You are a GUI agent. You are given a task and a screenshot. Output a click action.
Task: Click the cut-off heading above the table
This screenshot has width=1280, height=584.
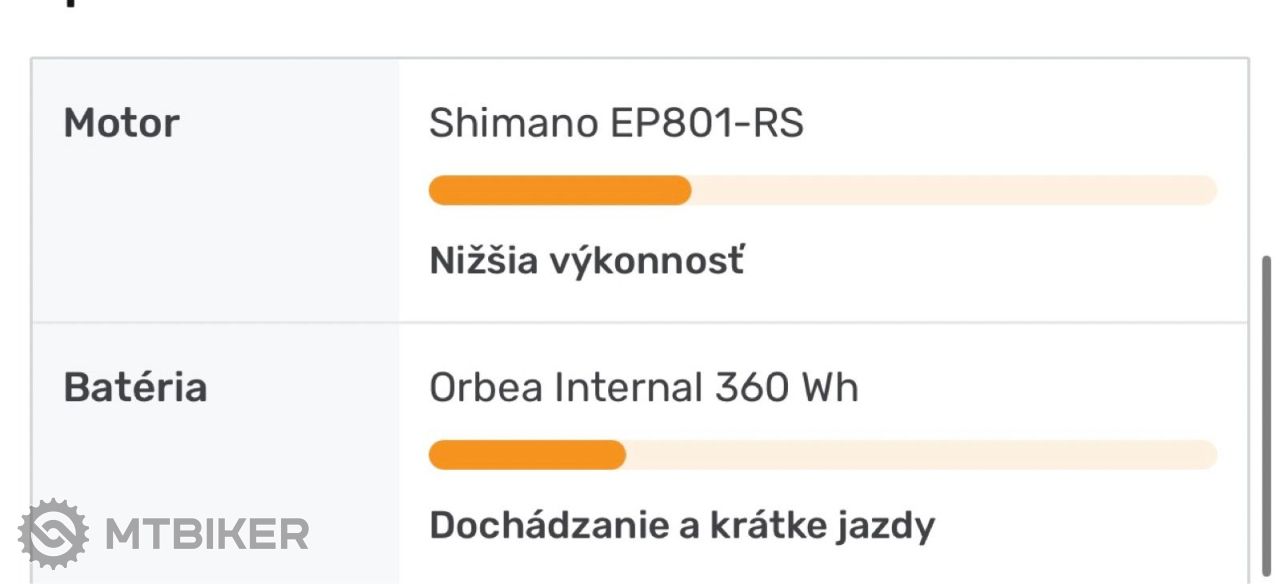(70, 3)
